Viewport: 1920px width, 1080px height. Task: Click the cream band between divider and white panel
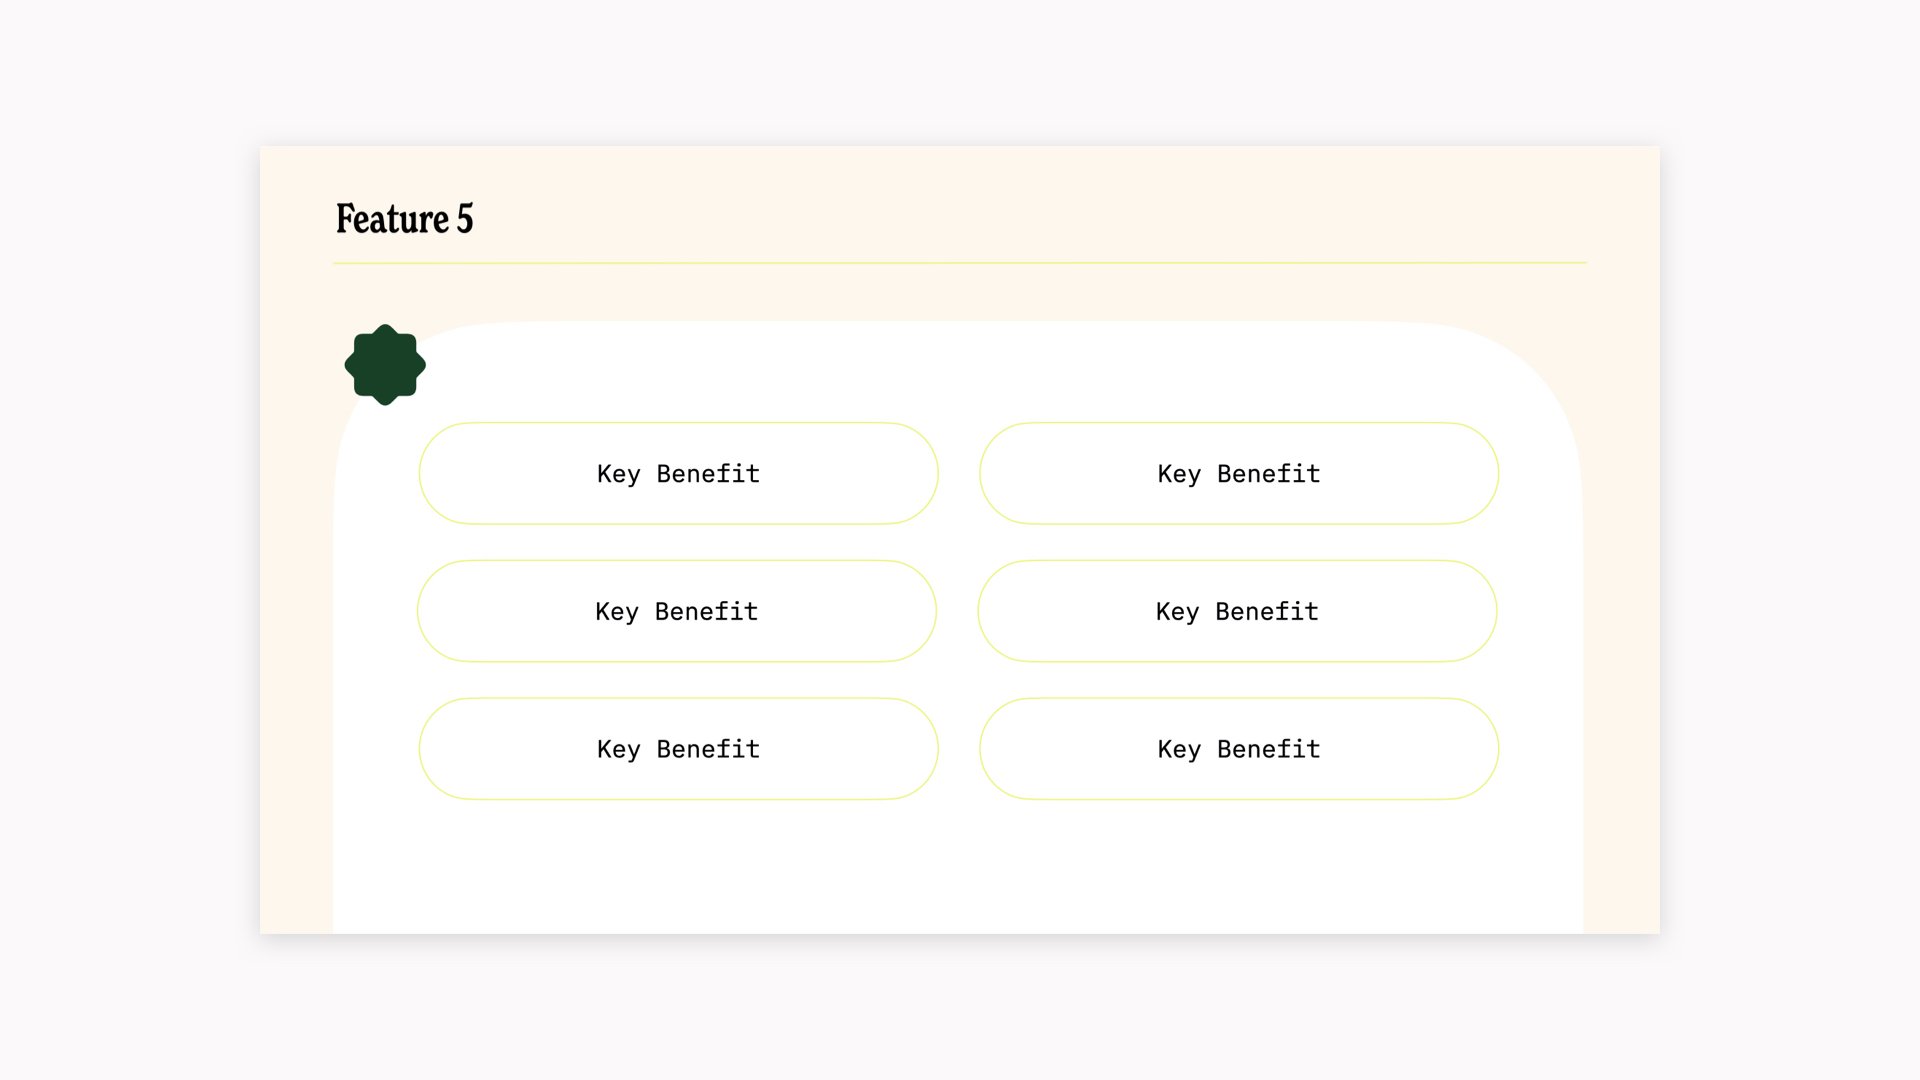[x=960, y=292]
